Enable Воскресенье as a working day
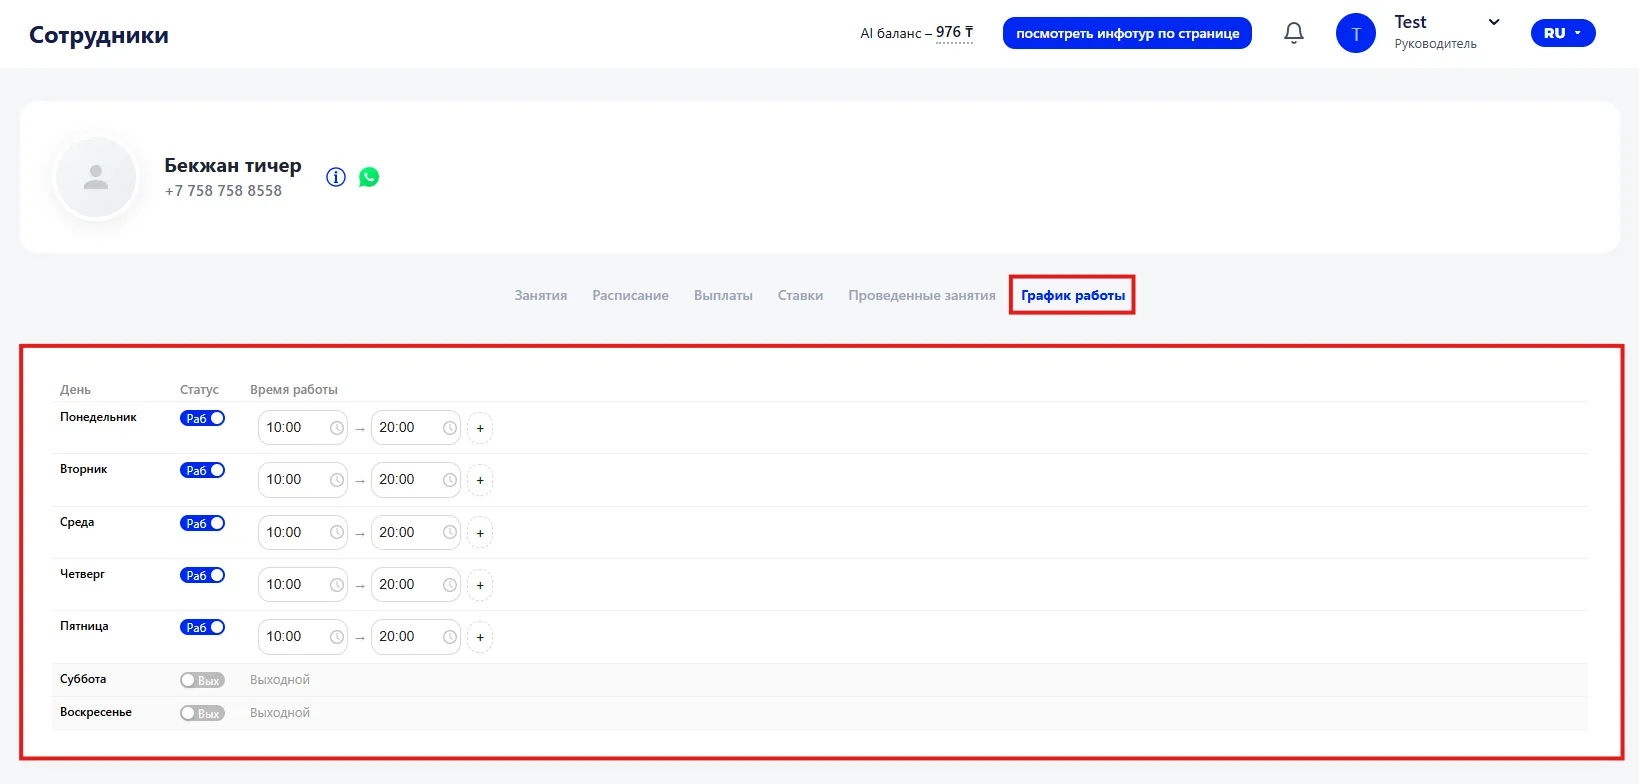The image size is (1639, 784). point(202,713)
